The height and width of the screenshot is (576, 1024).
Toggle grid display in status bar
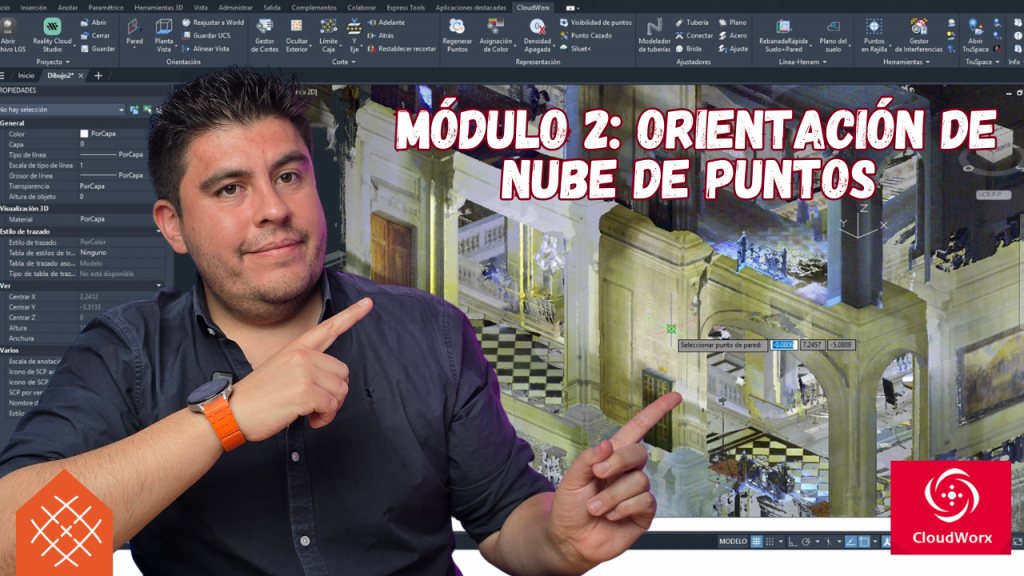click(x=756, y=541)
